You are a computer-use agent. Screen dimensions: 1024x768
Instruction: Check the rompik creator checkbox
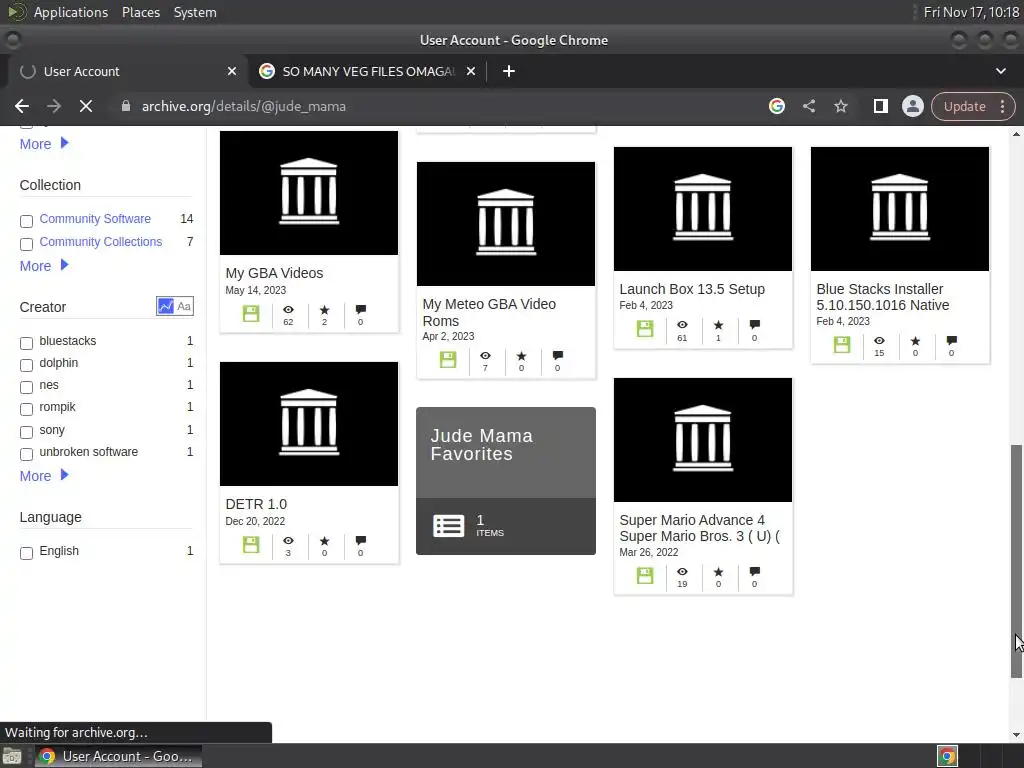pos(26,409)
